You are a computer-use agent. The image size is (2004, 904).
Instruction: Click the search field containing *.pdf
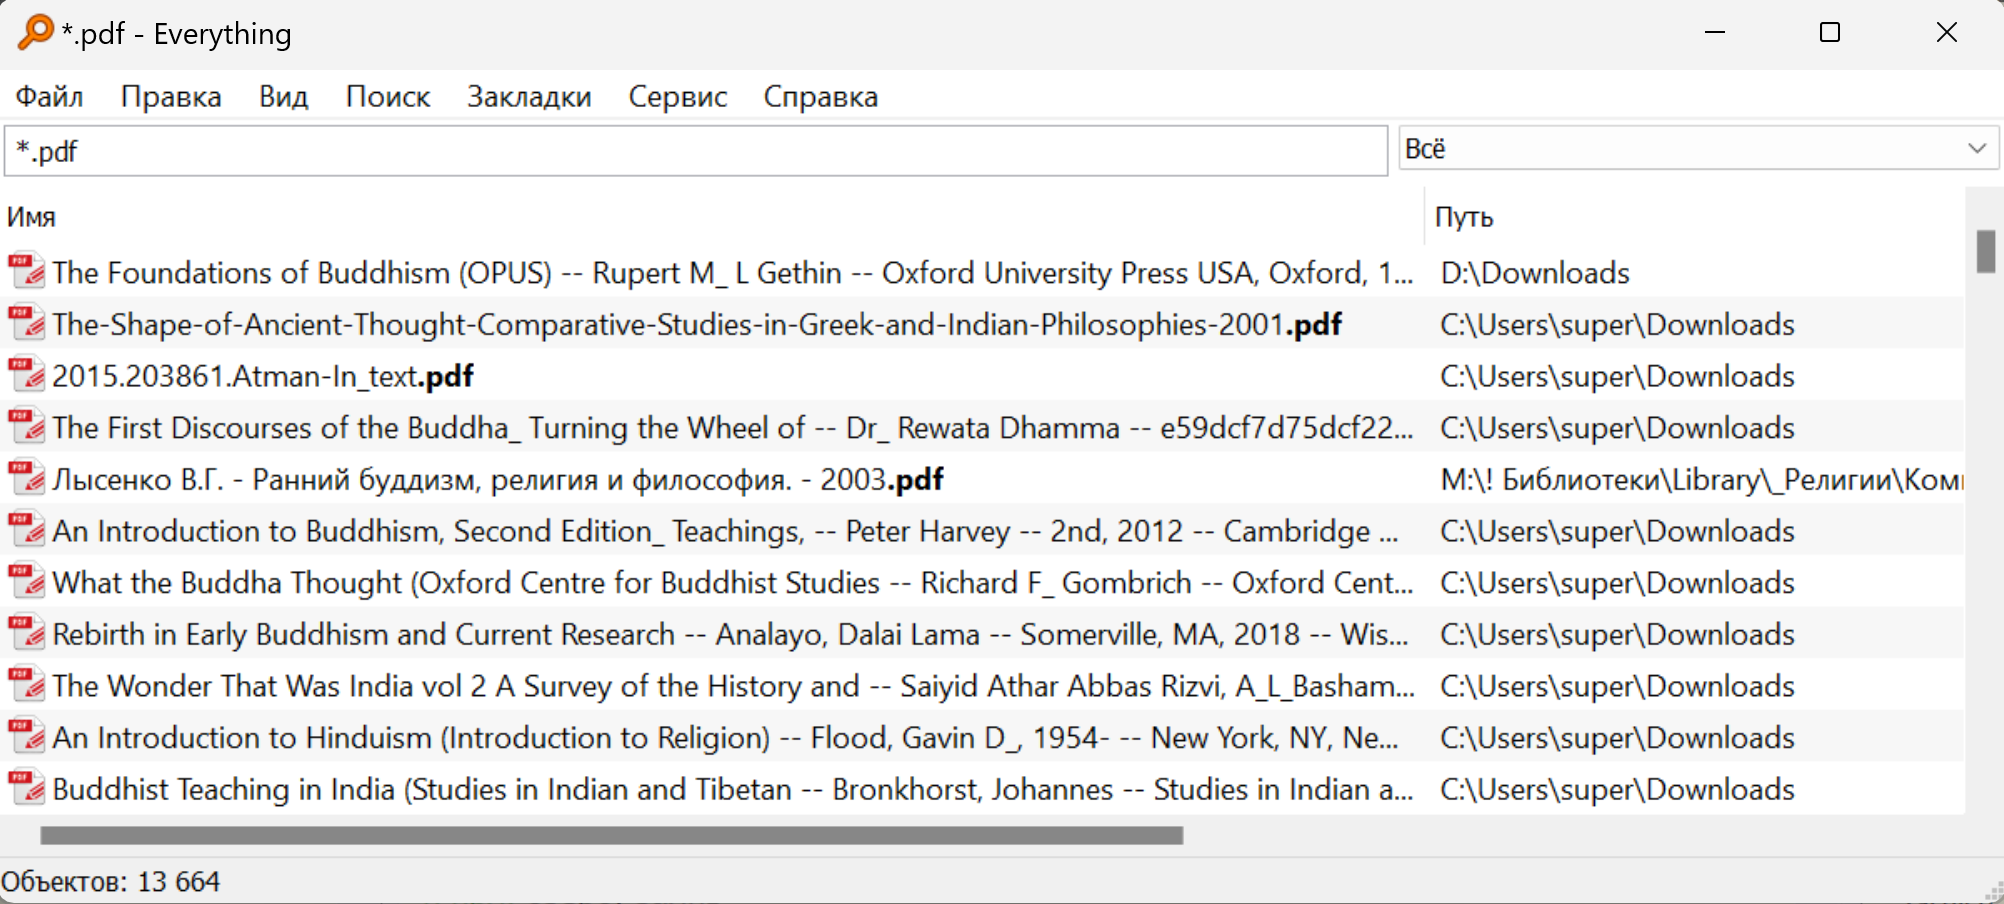(696, 151)
